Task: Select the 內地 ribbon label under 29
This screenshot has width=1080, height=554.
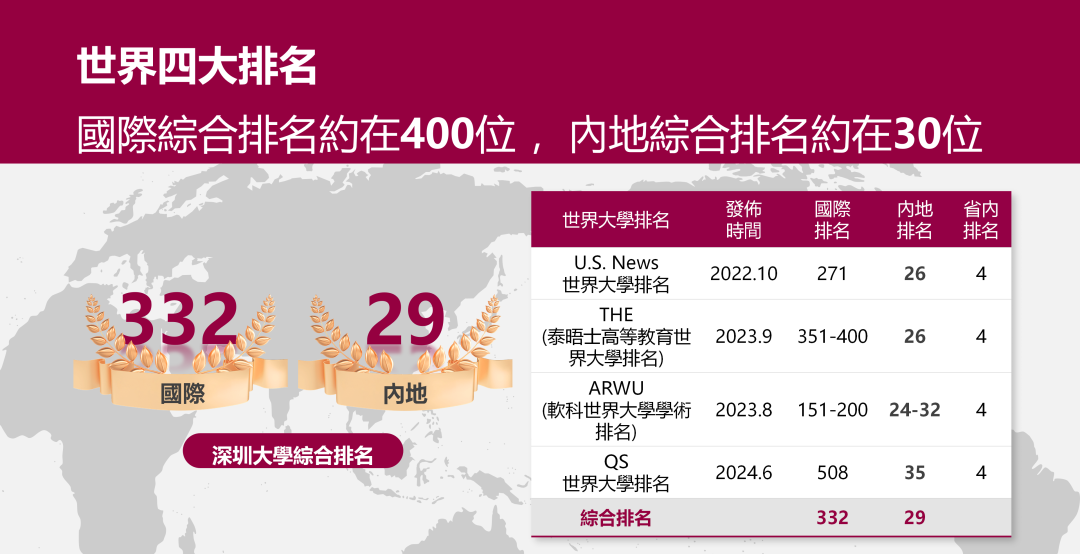Action: 405,394
